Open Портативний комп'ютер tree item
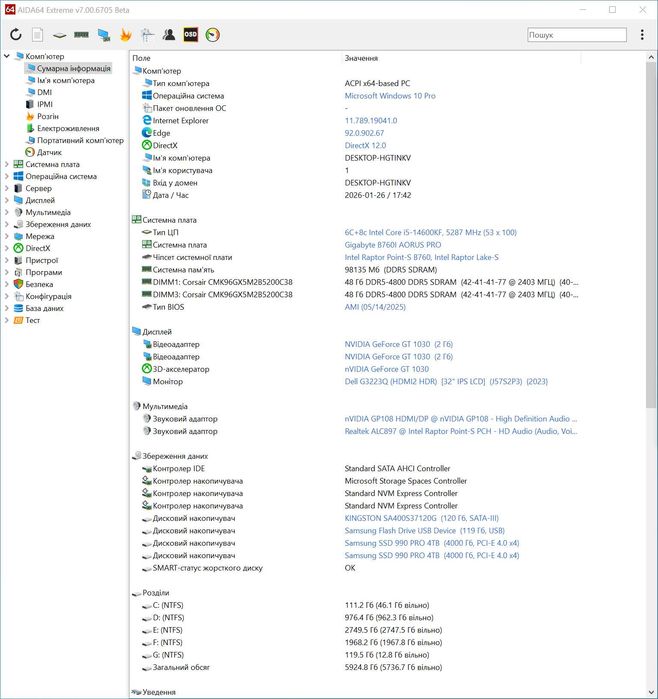The width and height of the screenshot is (658, 699). coord(75,140)
